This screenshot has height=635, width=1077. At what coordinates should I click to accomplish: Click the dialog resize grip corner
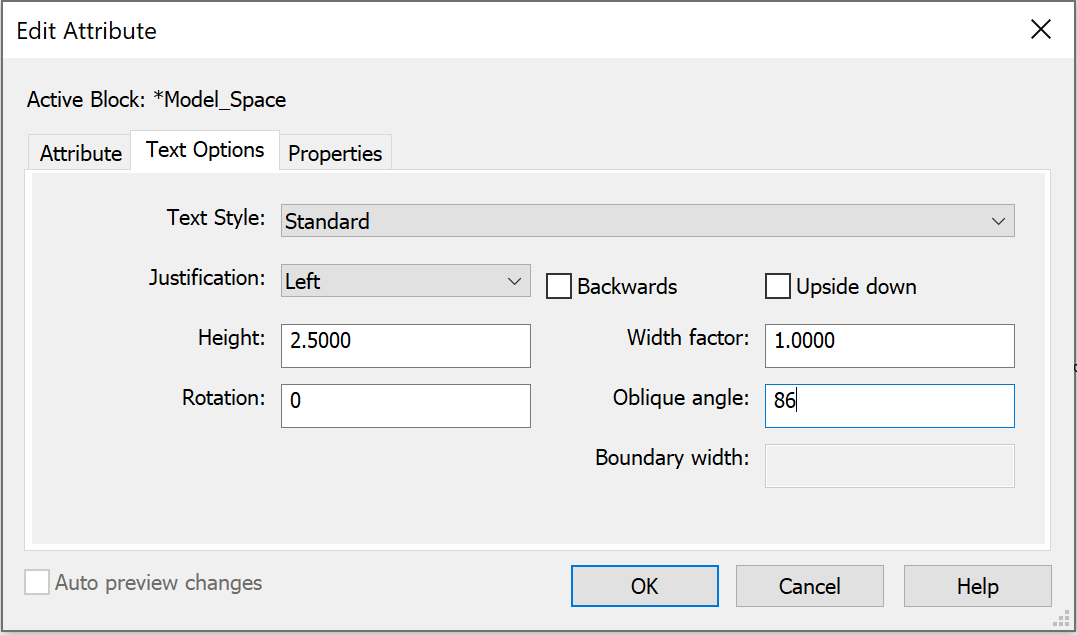point(1062,621)
